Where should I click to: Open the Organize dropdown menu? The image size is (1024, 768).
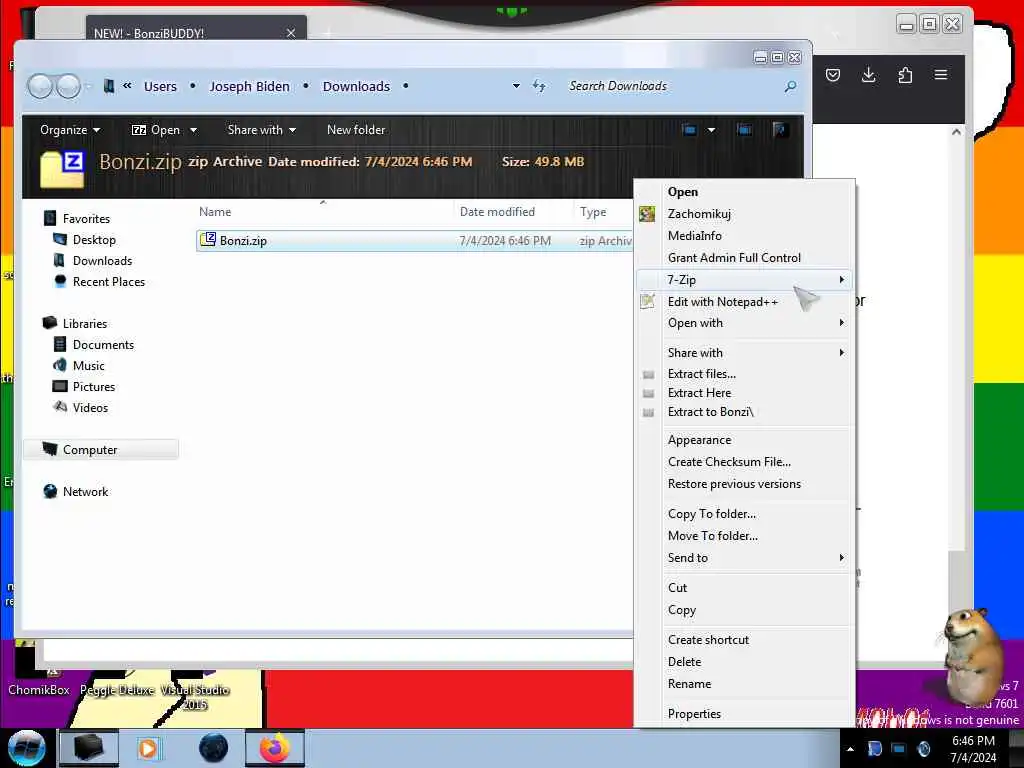tap(70, 130)
